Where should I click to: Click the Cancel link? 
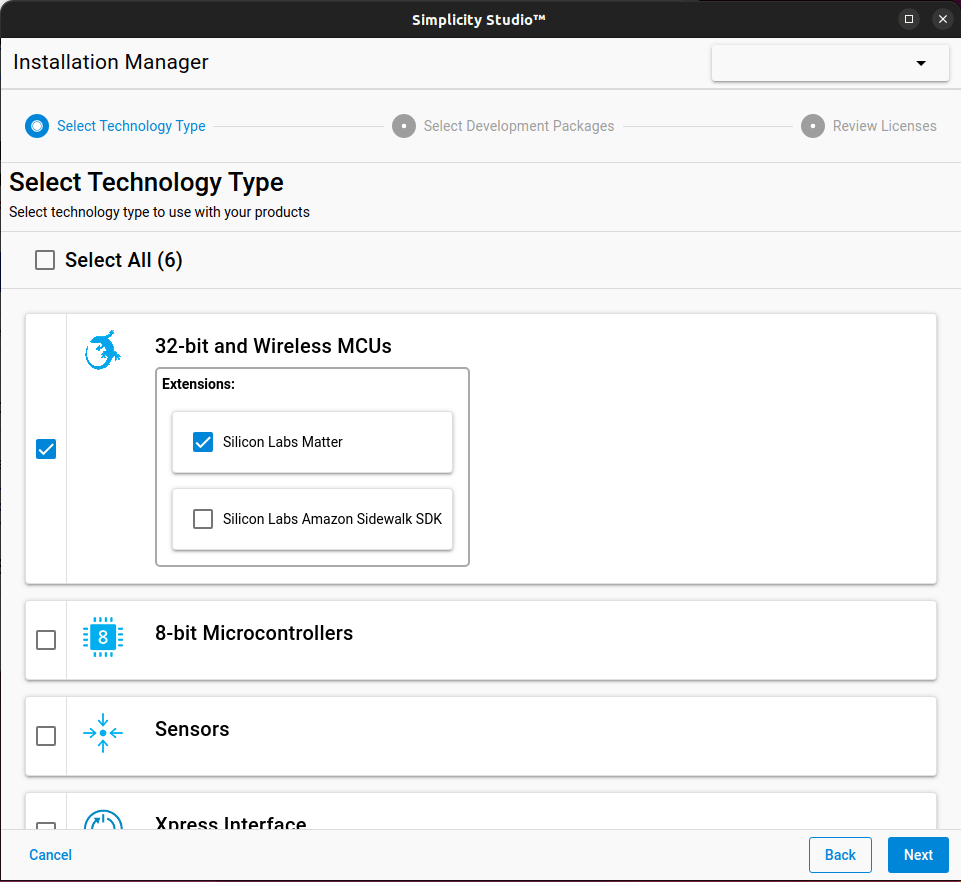point(51,855)
